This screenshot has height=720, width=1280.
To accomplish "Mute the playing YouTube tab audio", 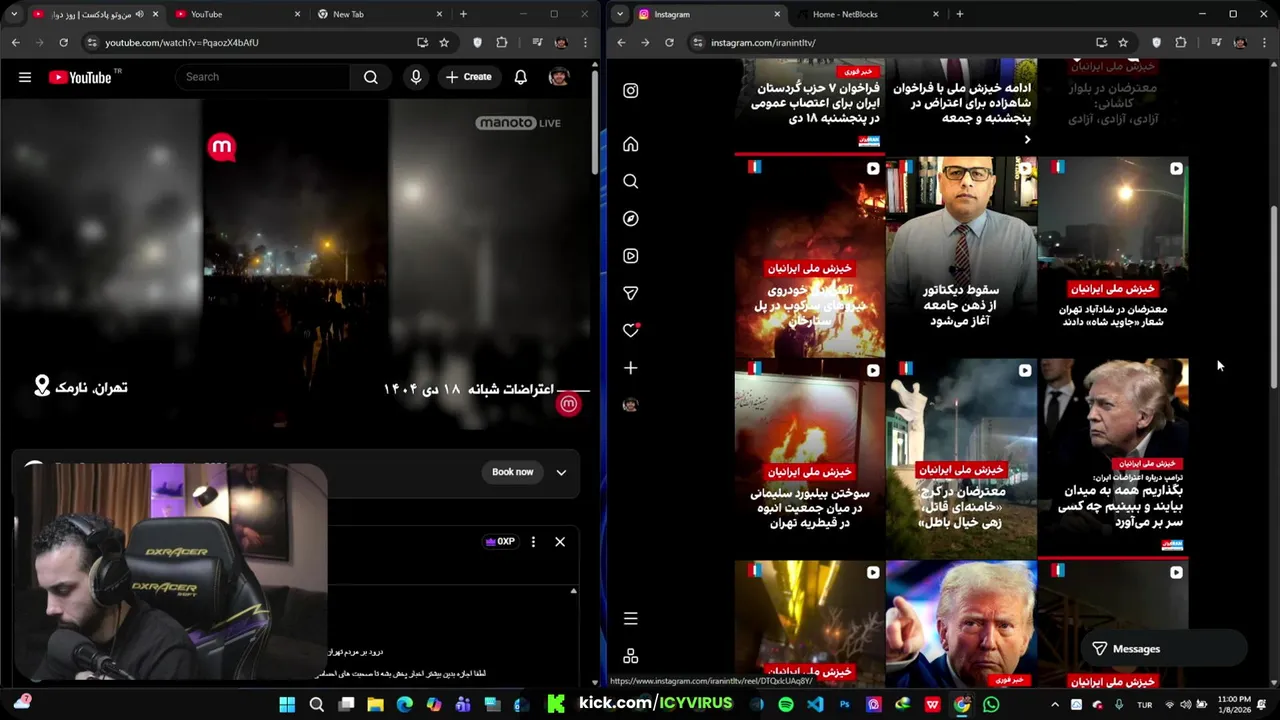I will pos(139,14).
